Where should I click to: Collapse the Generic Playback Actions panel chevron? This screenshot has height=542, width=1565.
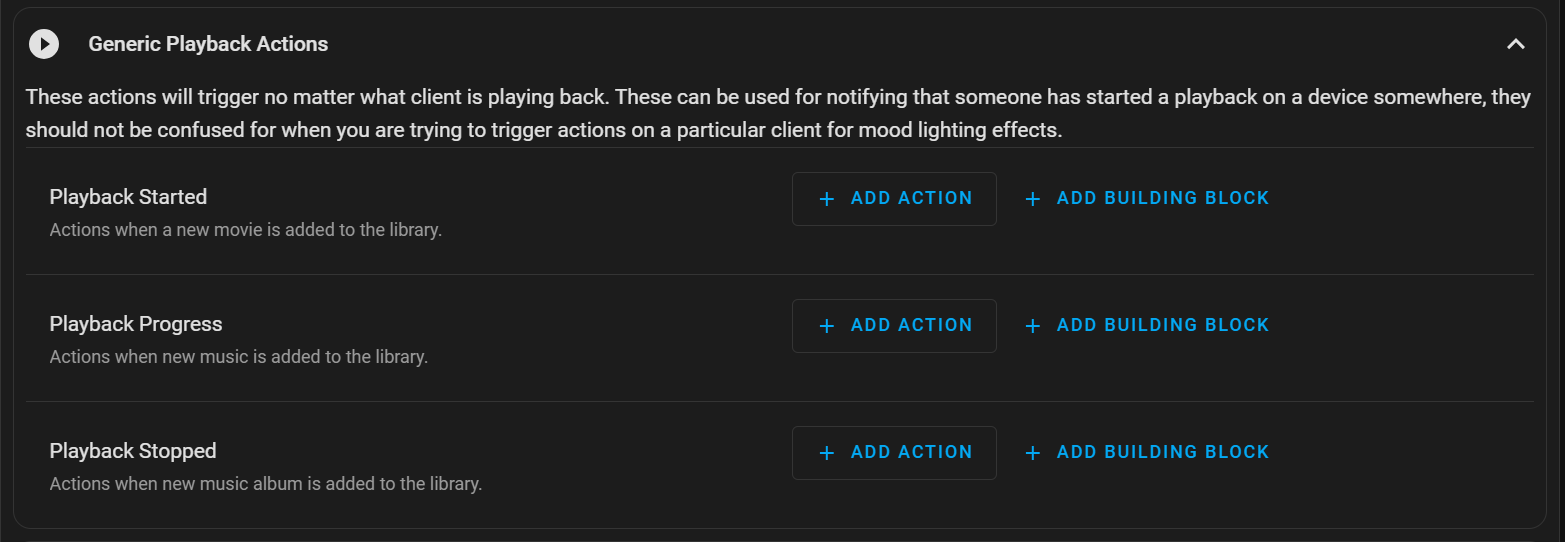1516,44
